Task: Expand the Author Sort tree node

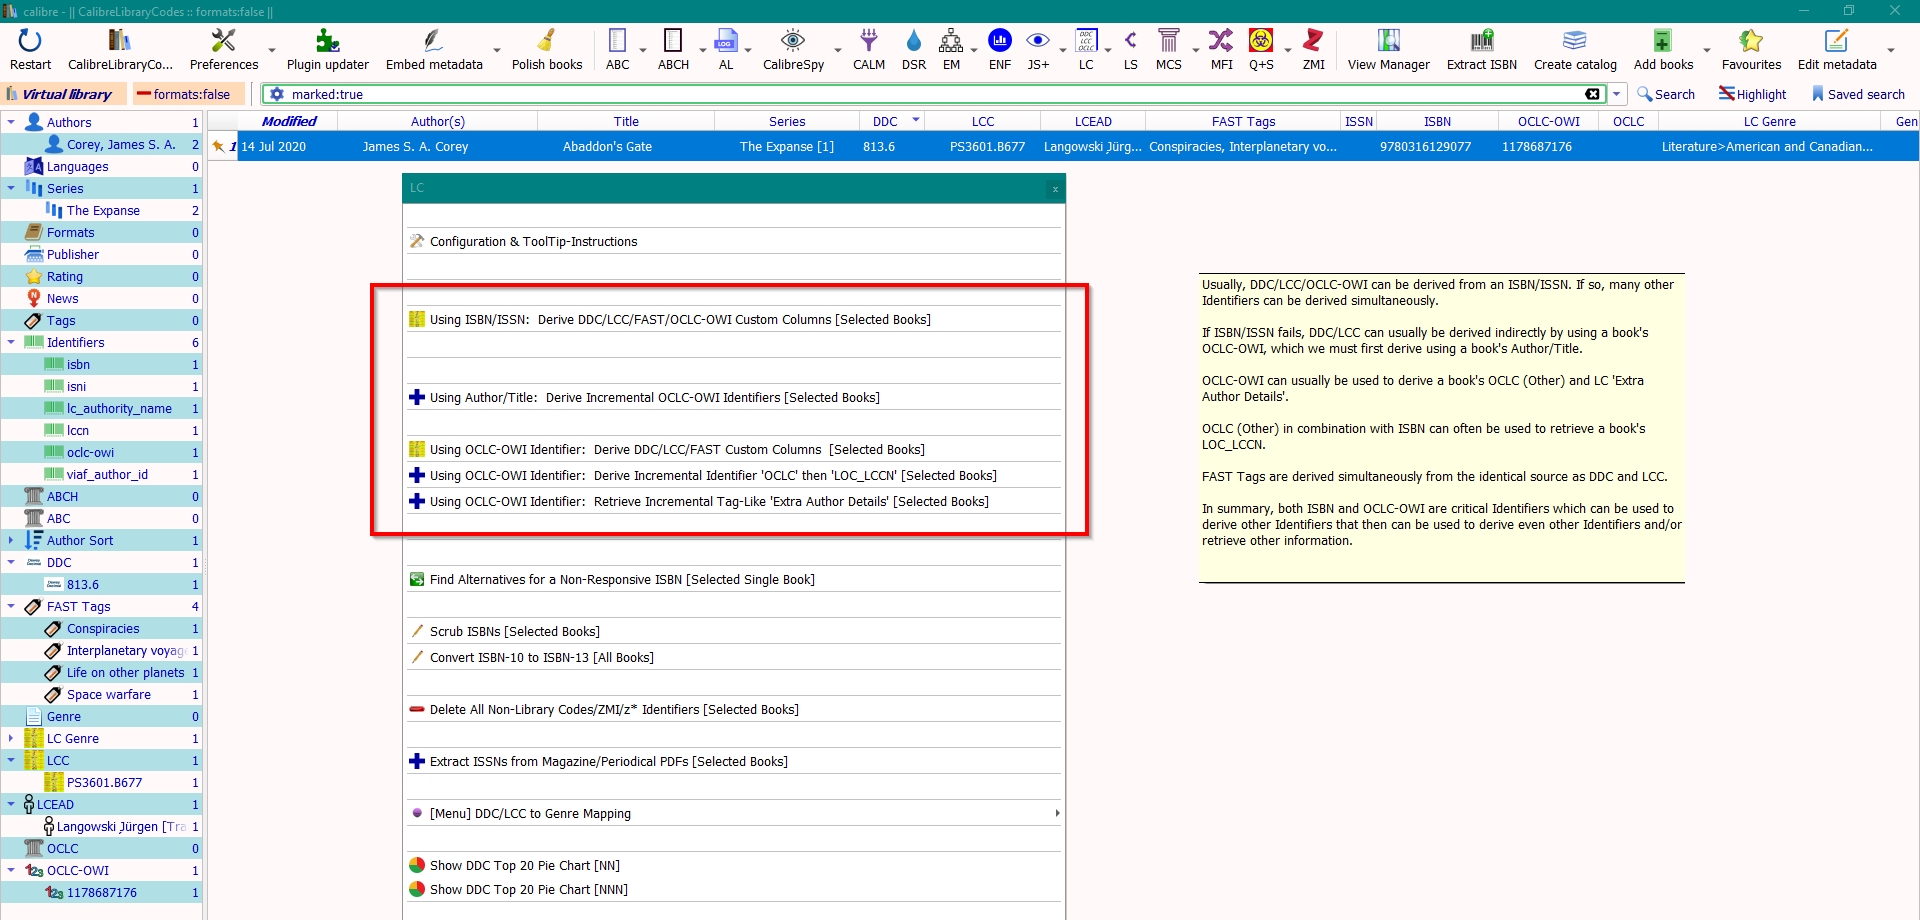Action: (11, 540)
